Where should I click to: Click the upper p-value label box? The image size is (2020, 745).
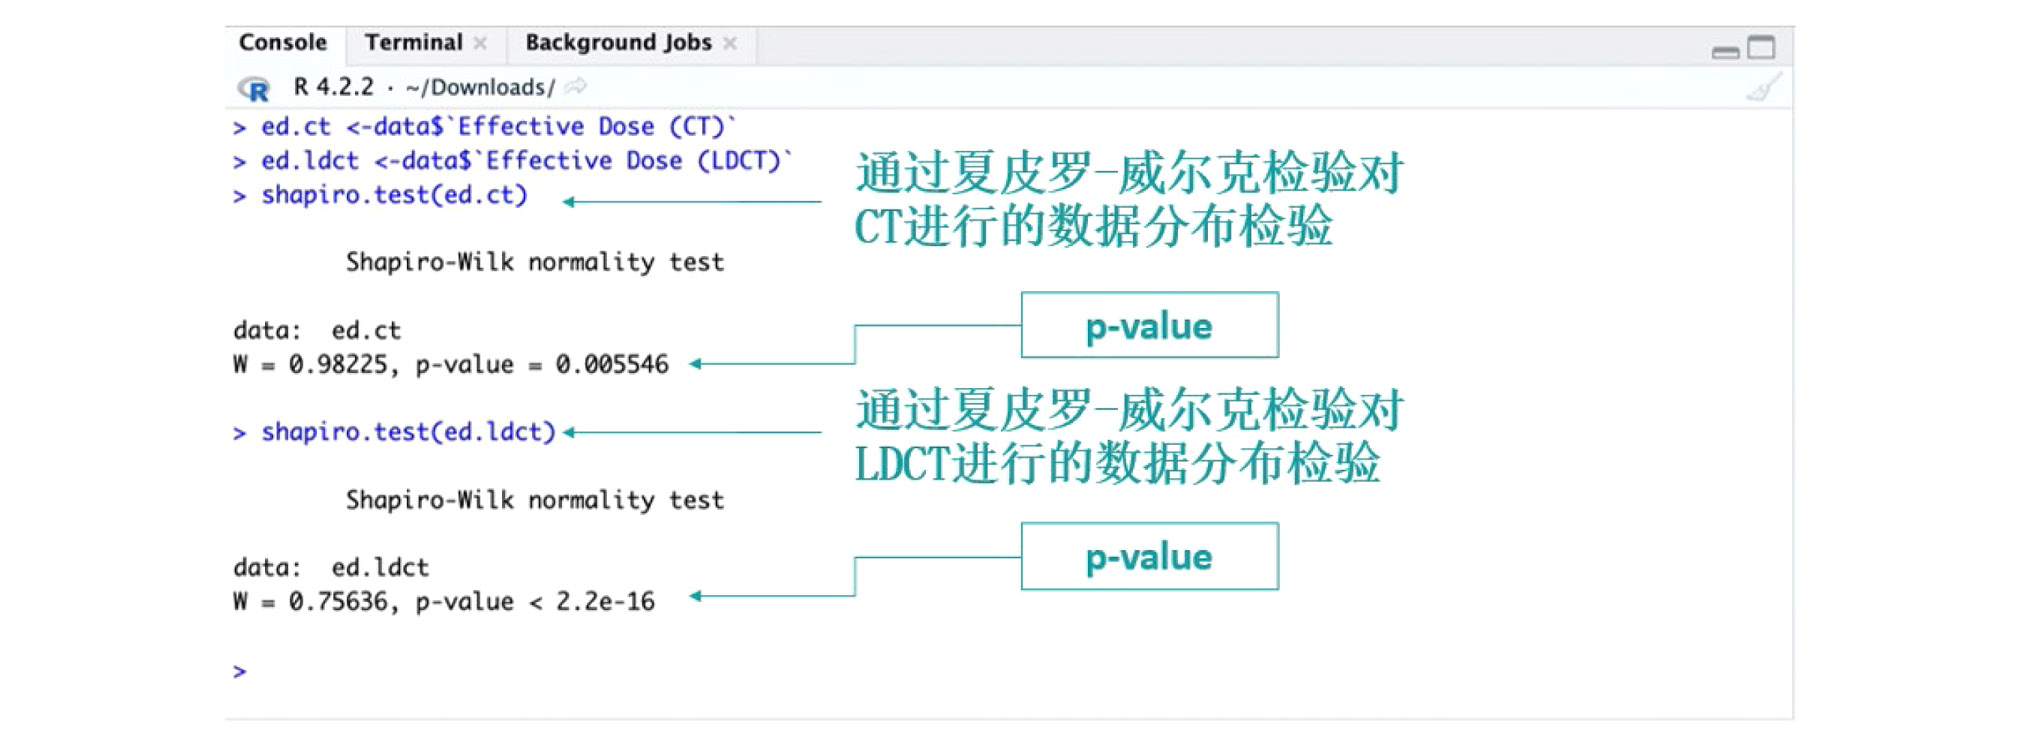[x=1149, y=326]
